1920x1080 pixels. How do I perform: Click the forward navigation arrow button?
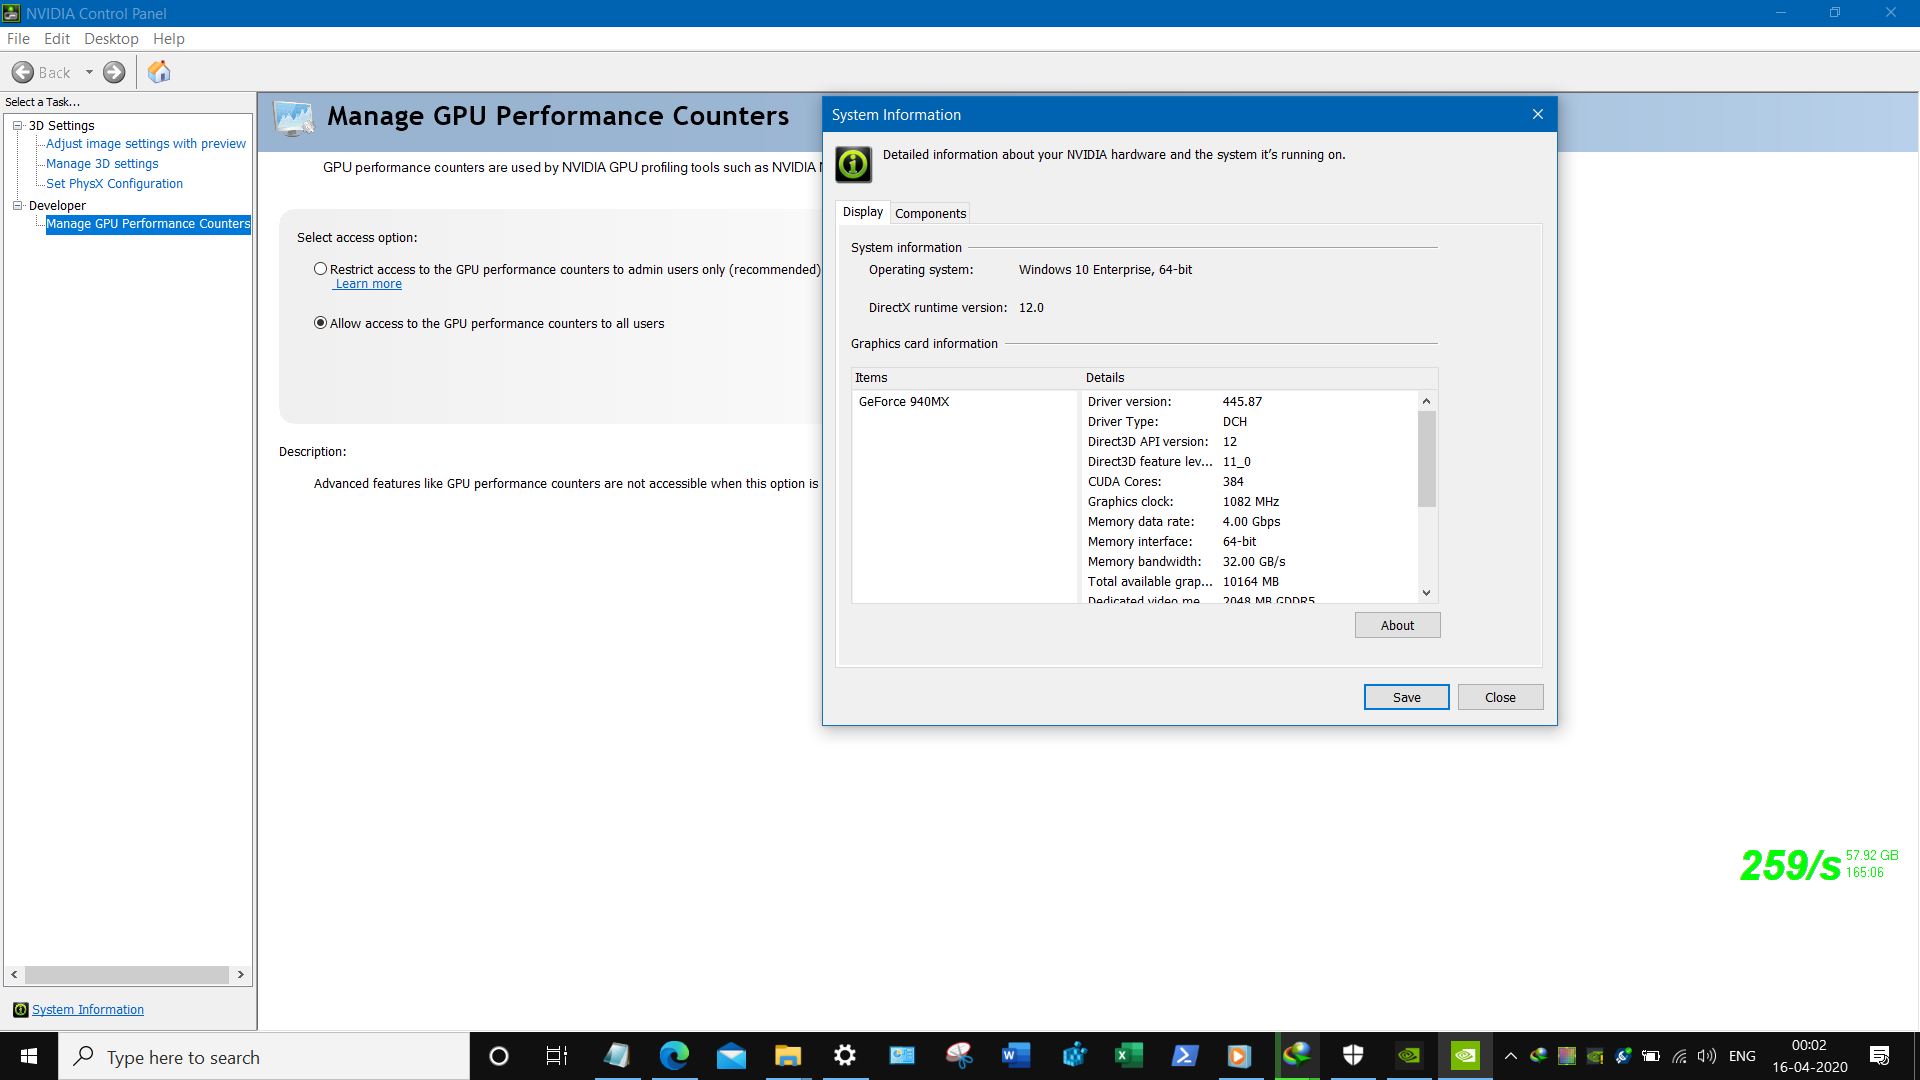[x=115, y=71]
